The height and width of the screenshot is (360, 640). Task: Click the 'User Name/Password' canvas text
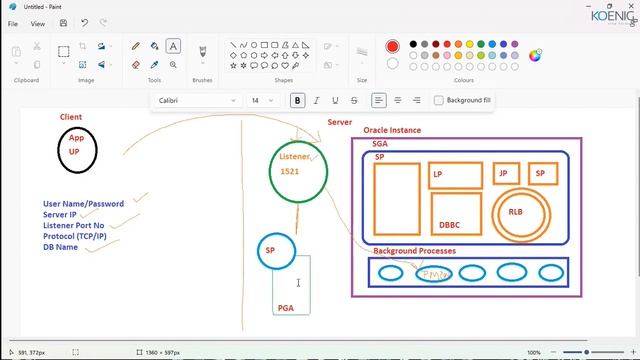click(x=83, y=204)
